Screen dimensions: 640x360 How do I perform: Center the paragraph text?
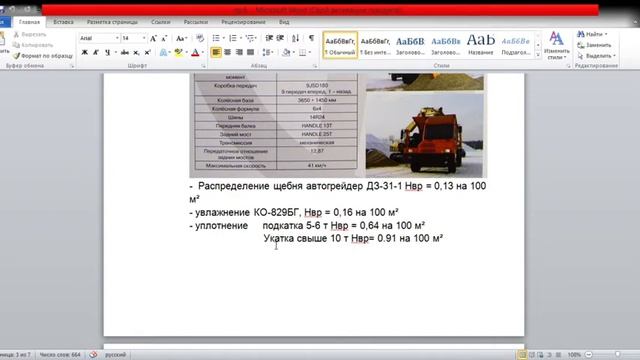point(227,52)
